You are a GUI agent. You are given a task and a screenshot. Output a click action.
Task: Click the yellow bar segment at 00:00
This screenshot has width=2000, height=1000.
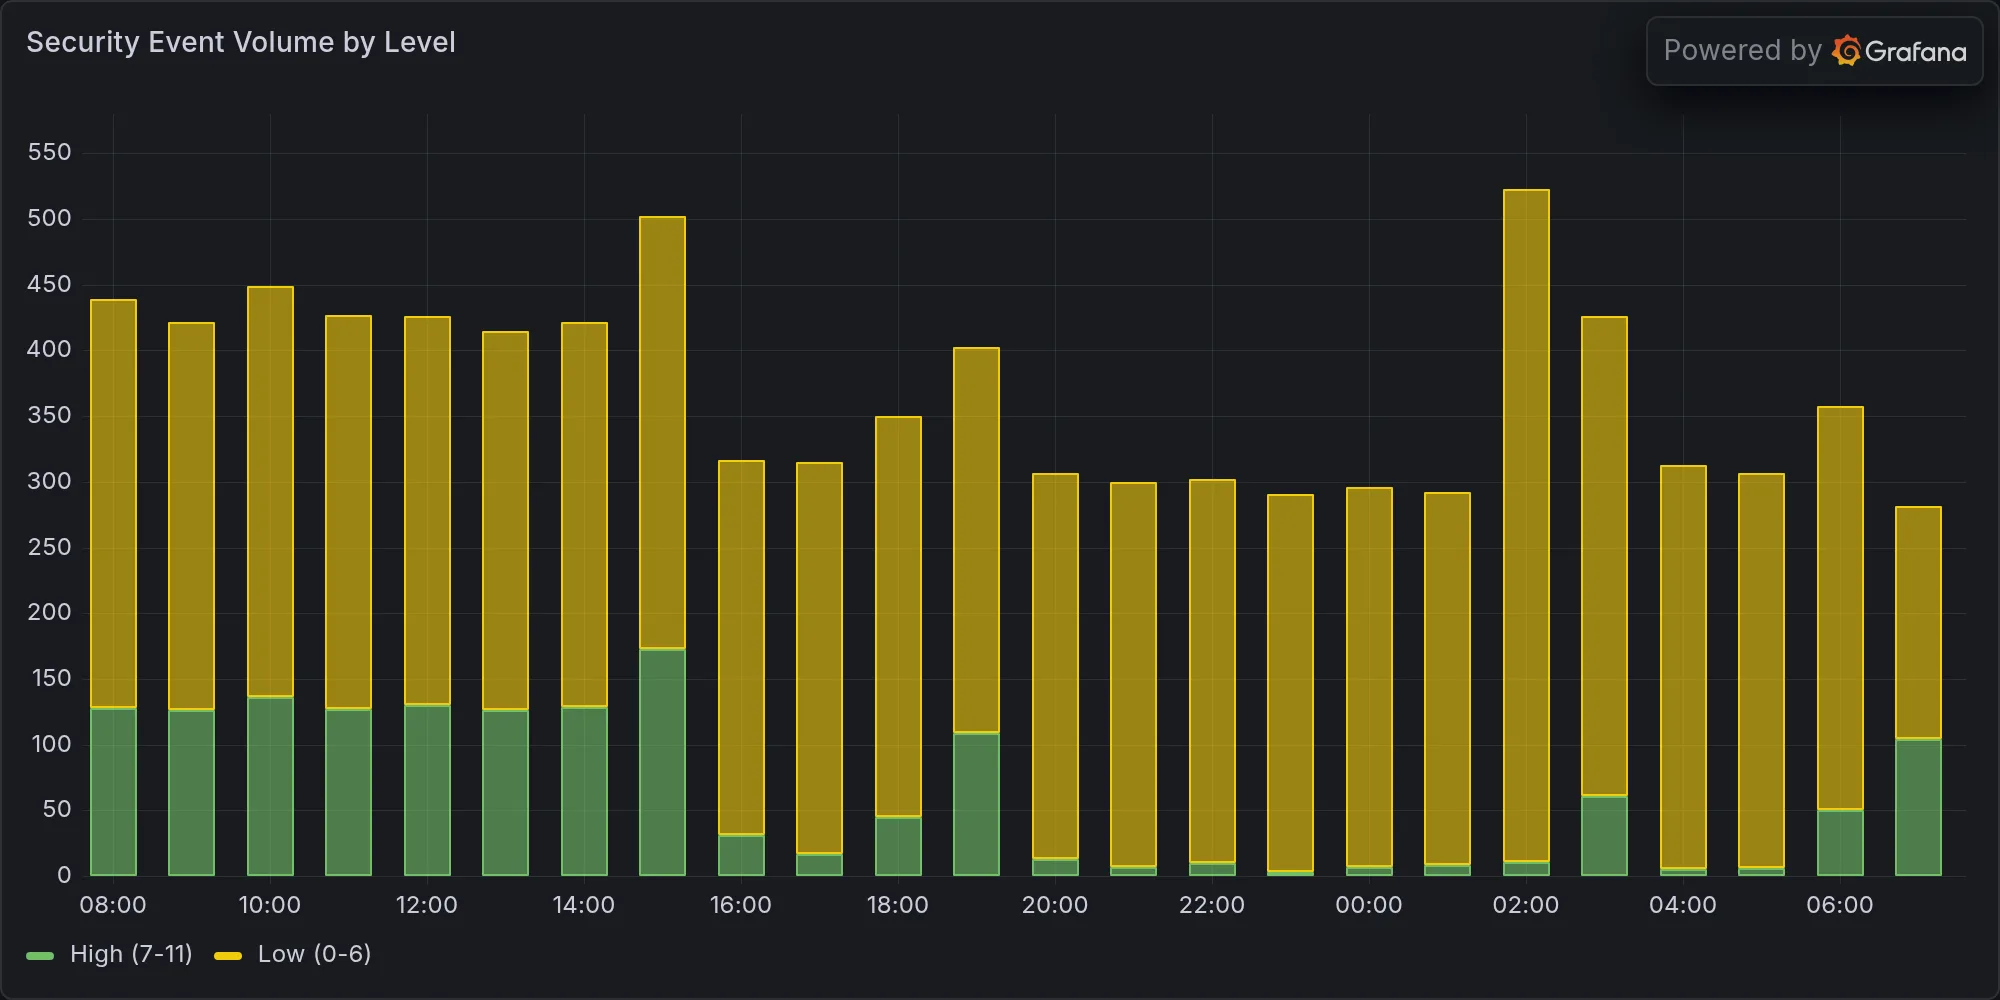point(1369,676)
